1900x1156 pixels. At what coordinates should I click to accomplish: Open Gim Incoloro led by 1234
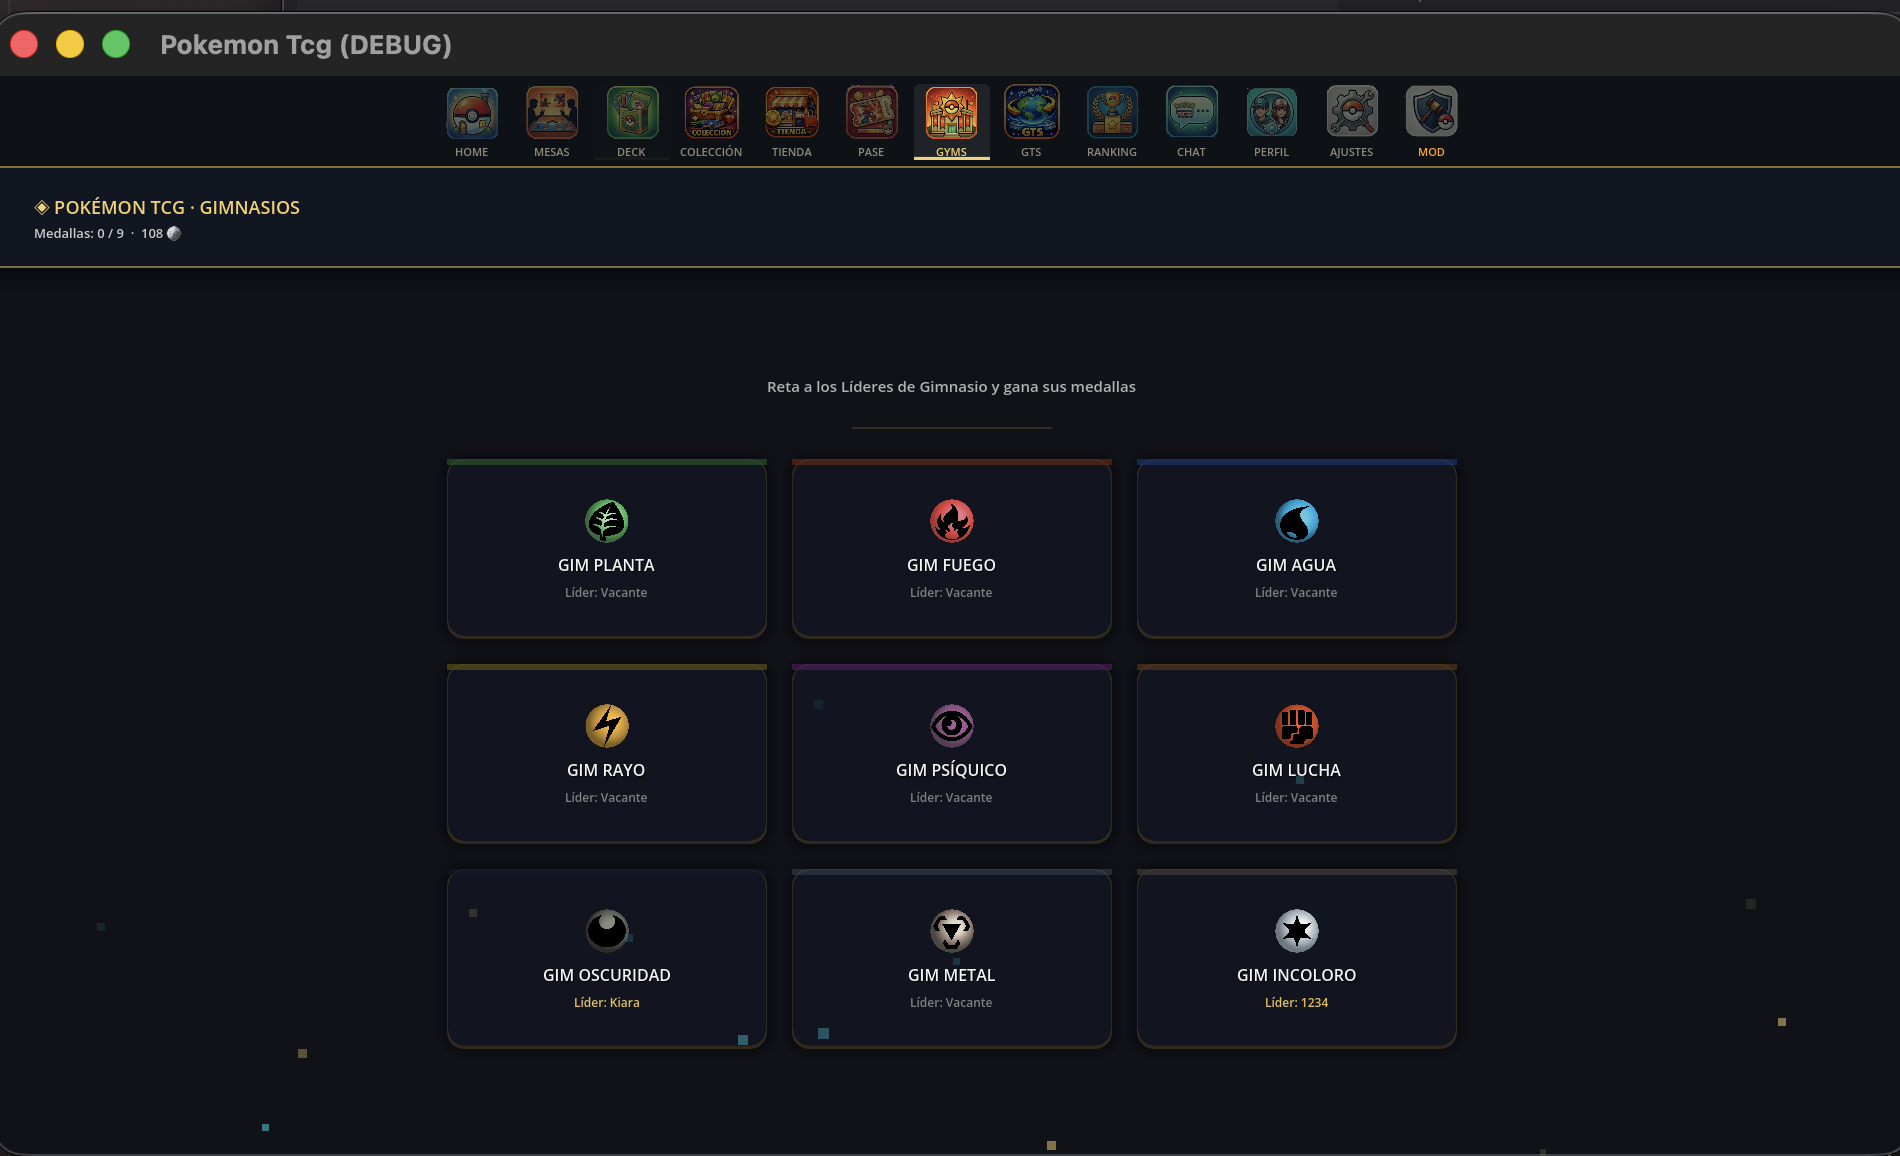pyautogui.click(x=1296, y=960)
